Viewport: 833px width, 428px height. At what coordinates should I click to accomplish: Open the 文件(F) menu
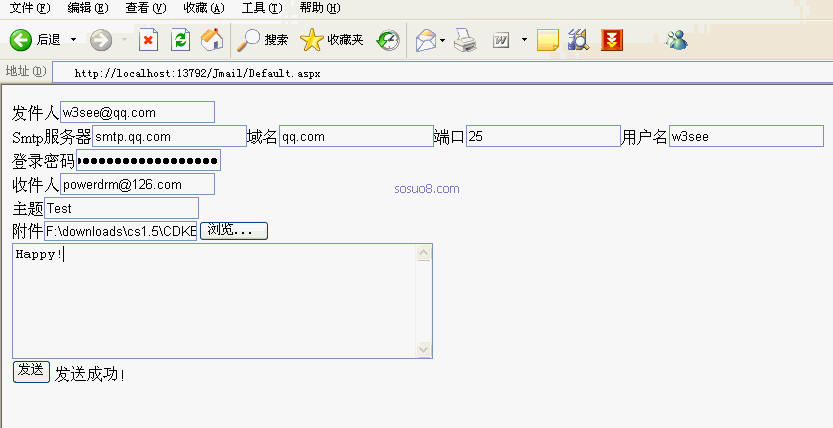pos(29,7)
